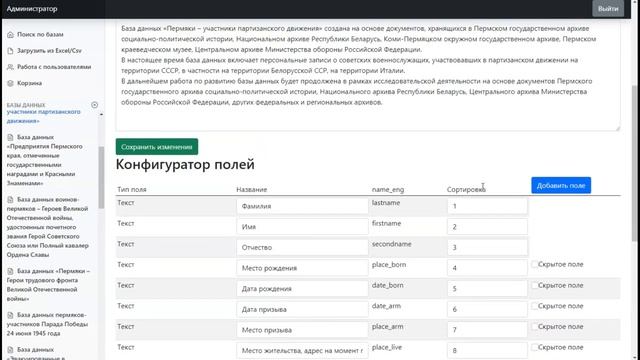Click the Администратор title text

click(x=32, y=9)
